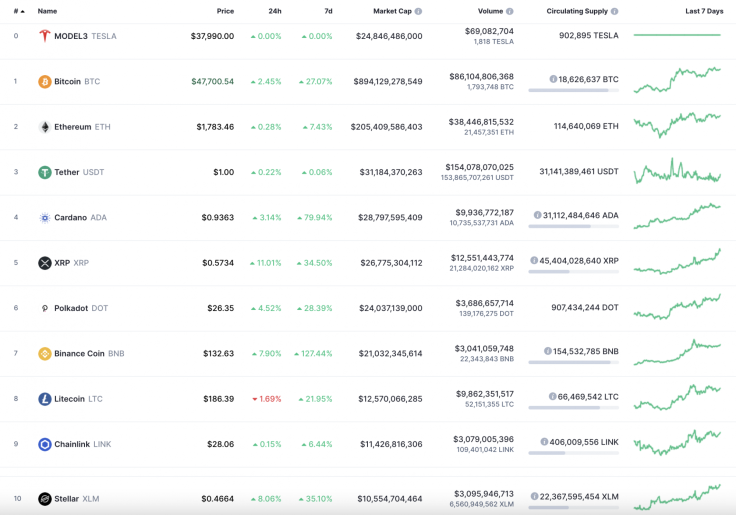Click Cardano's 79.94% 7d change
This screenshot has height=515, width=736.
314,218
